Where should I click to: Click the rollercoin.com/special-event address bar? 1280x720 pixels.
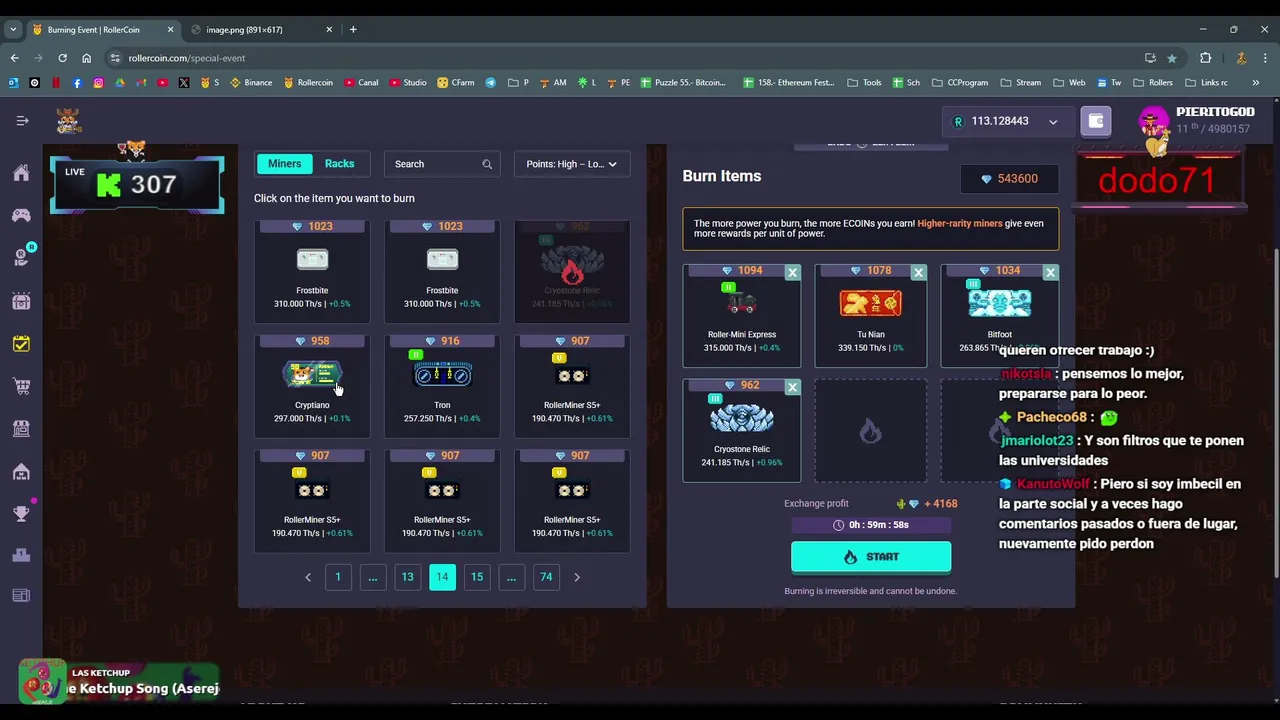coord(630,58)
